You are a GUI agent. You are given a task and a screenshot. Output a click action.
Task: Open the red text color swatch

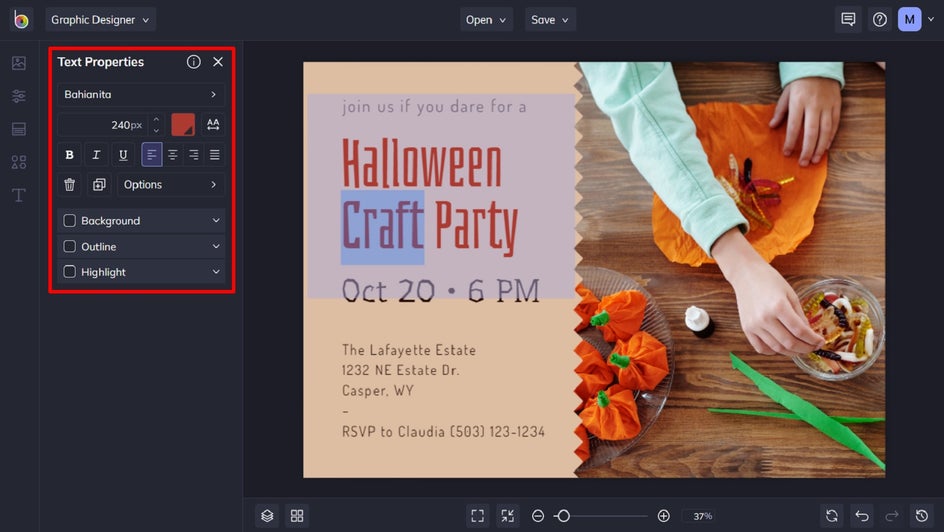(183, 125)
